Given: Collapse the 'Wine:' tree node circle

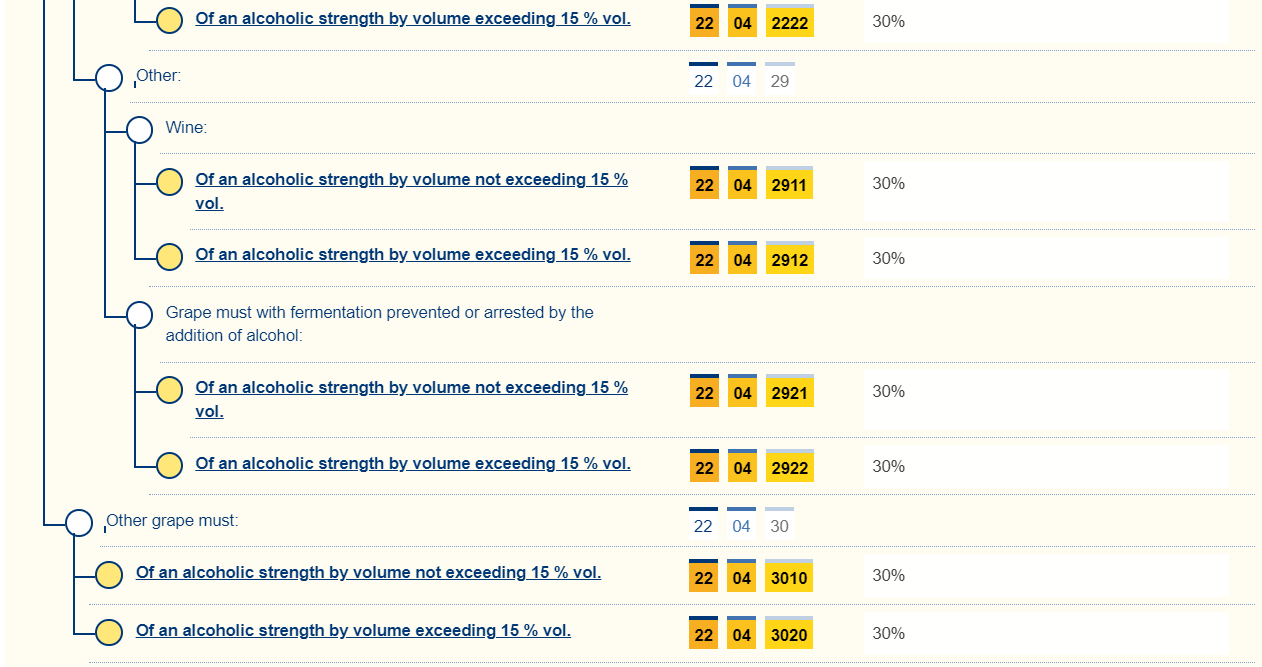Looking at the screenshot, I should (x=139, y=129).
